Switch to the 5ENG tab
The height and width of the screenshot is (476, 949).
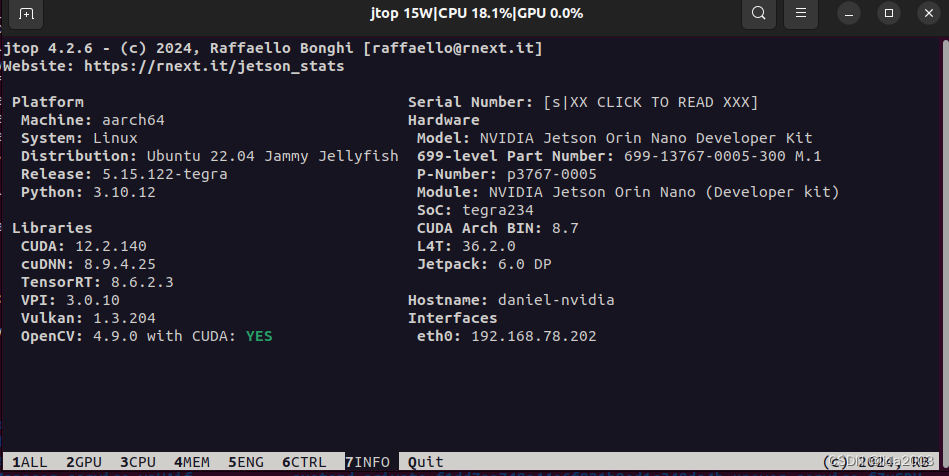(x=246, y=462)
